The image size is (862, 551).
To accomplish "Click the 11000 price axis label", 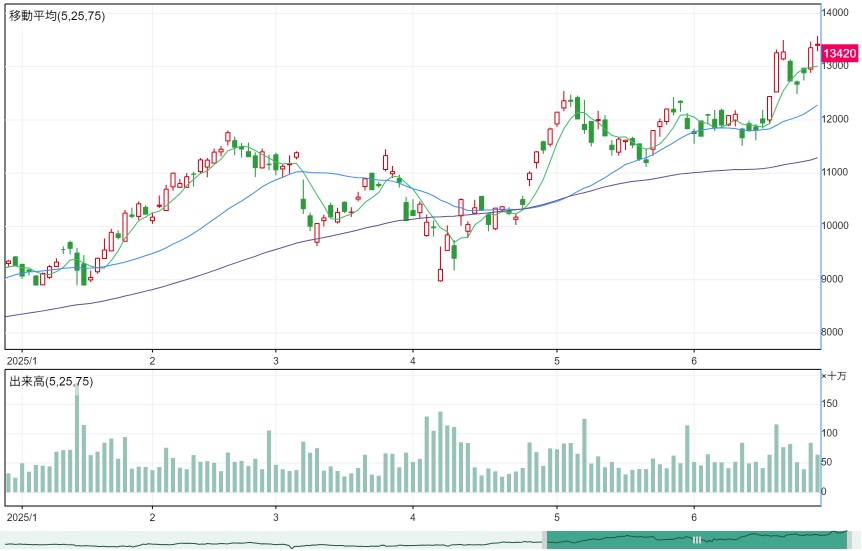I will coord(835,172).
